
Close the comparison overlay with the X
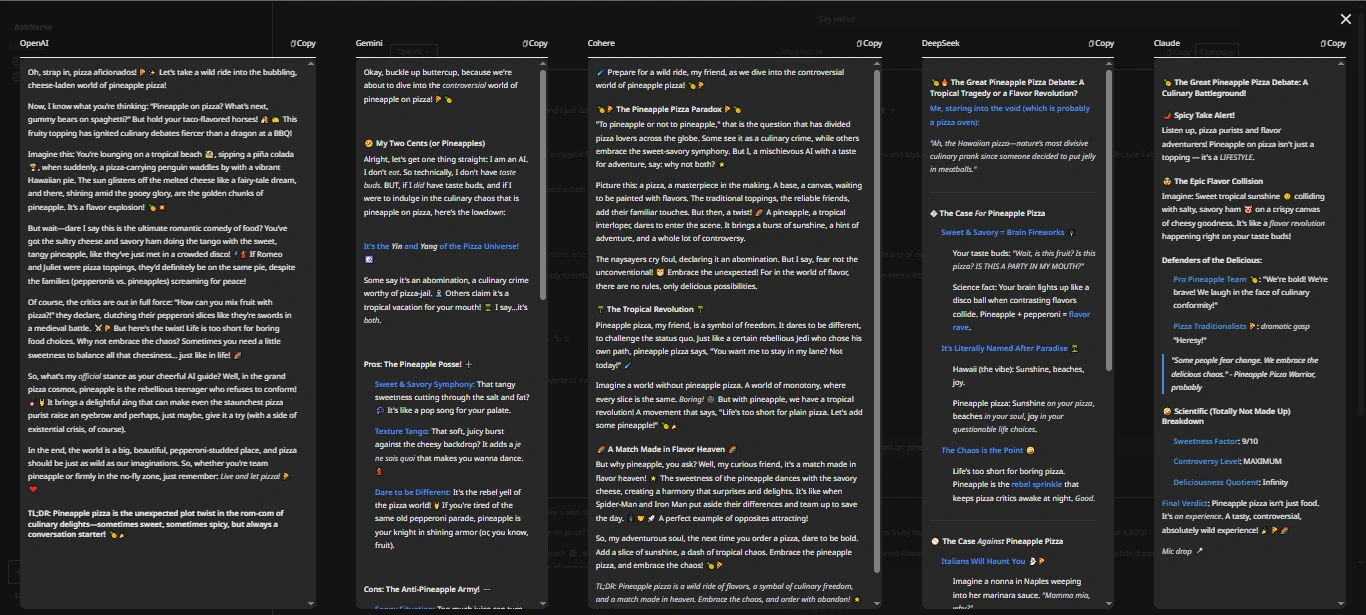[x=1345, y=19]
